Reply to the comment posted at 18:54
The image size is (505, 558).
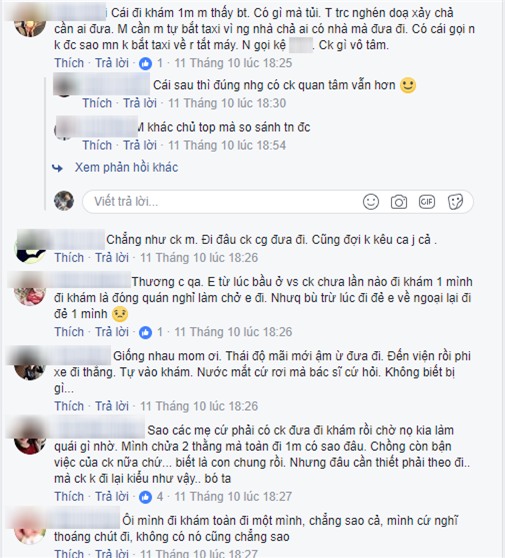140,145
